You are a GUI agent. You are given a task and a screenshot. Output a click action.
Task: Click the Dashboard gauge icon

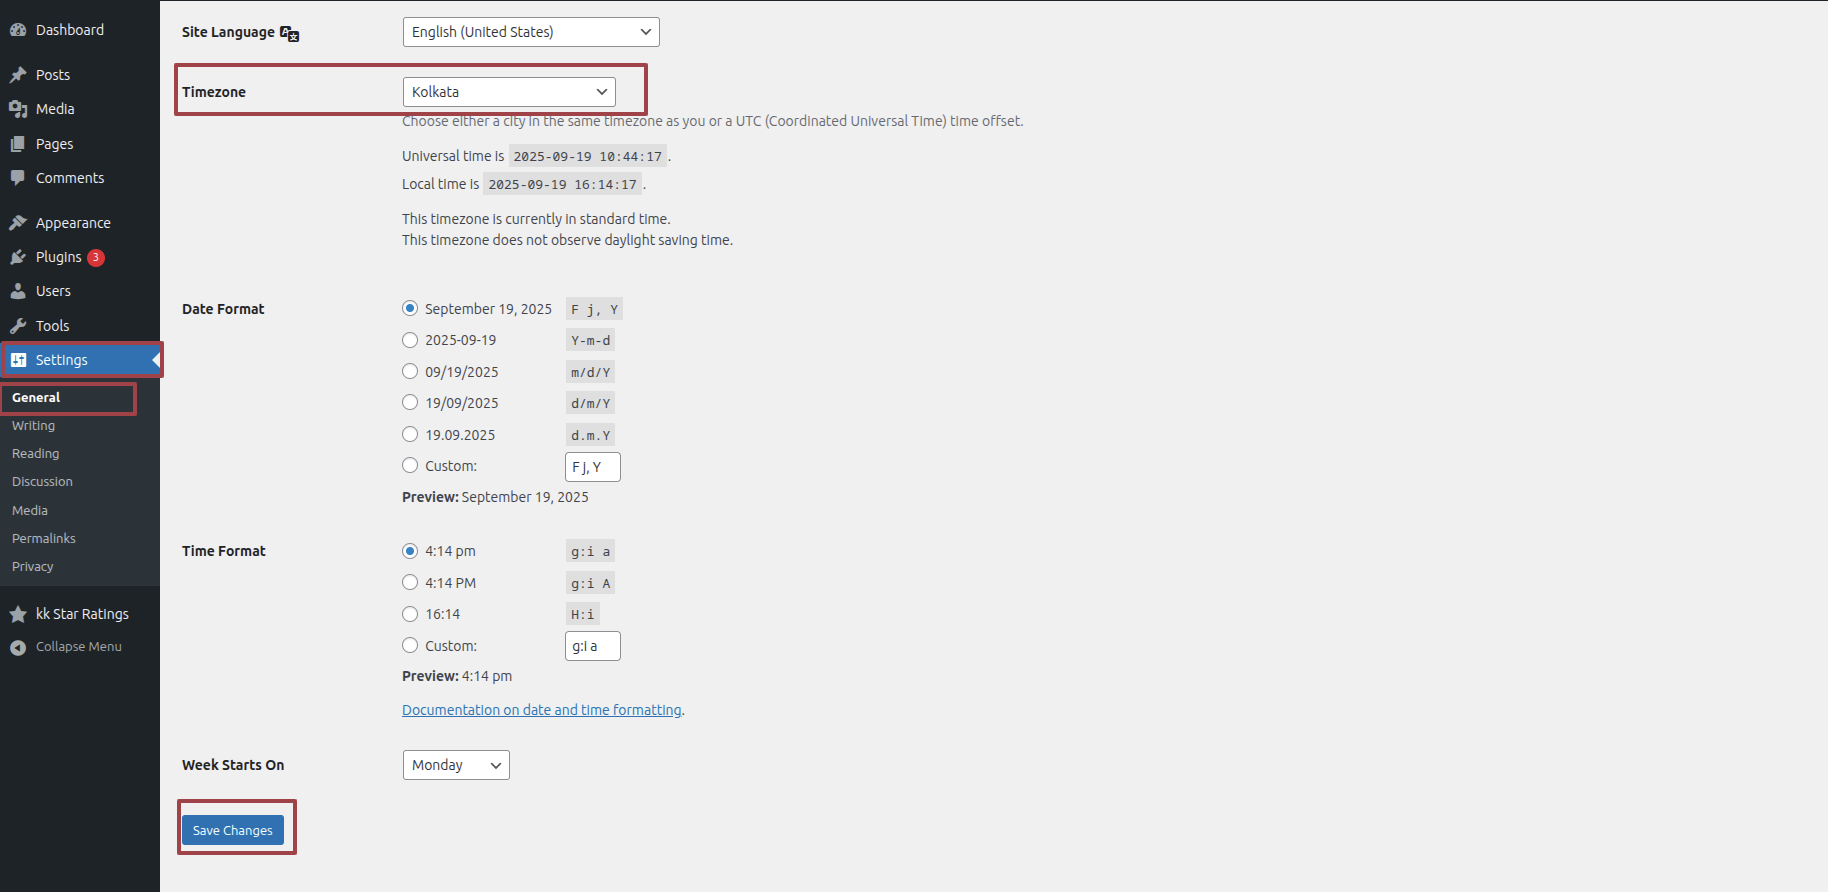pos(18,30)
